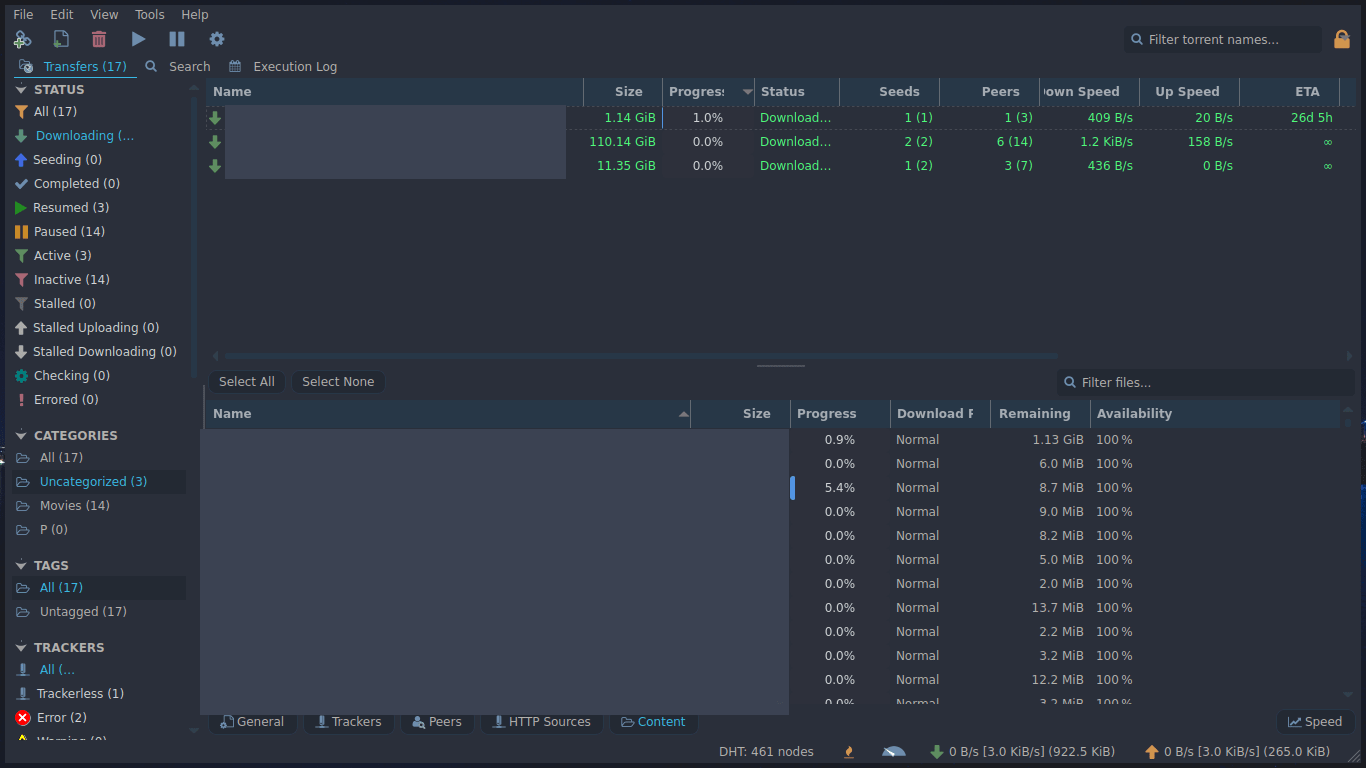Toggle alternative speed limits speedometer icon

tap(893, 751)
